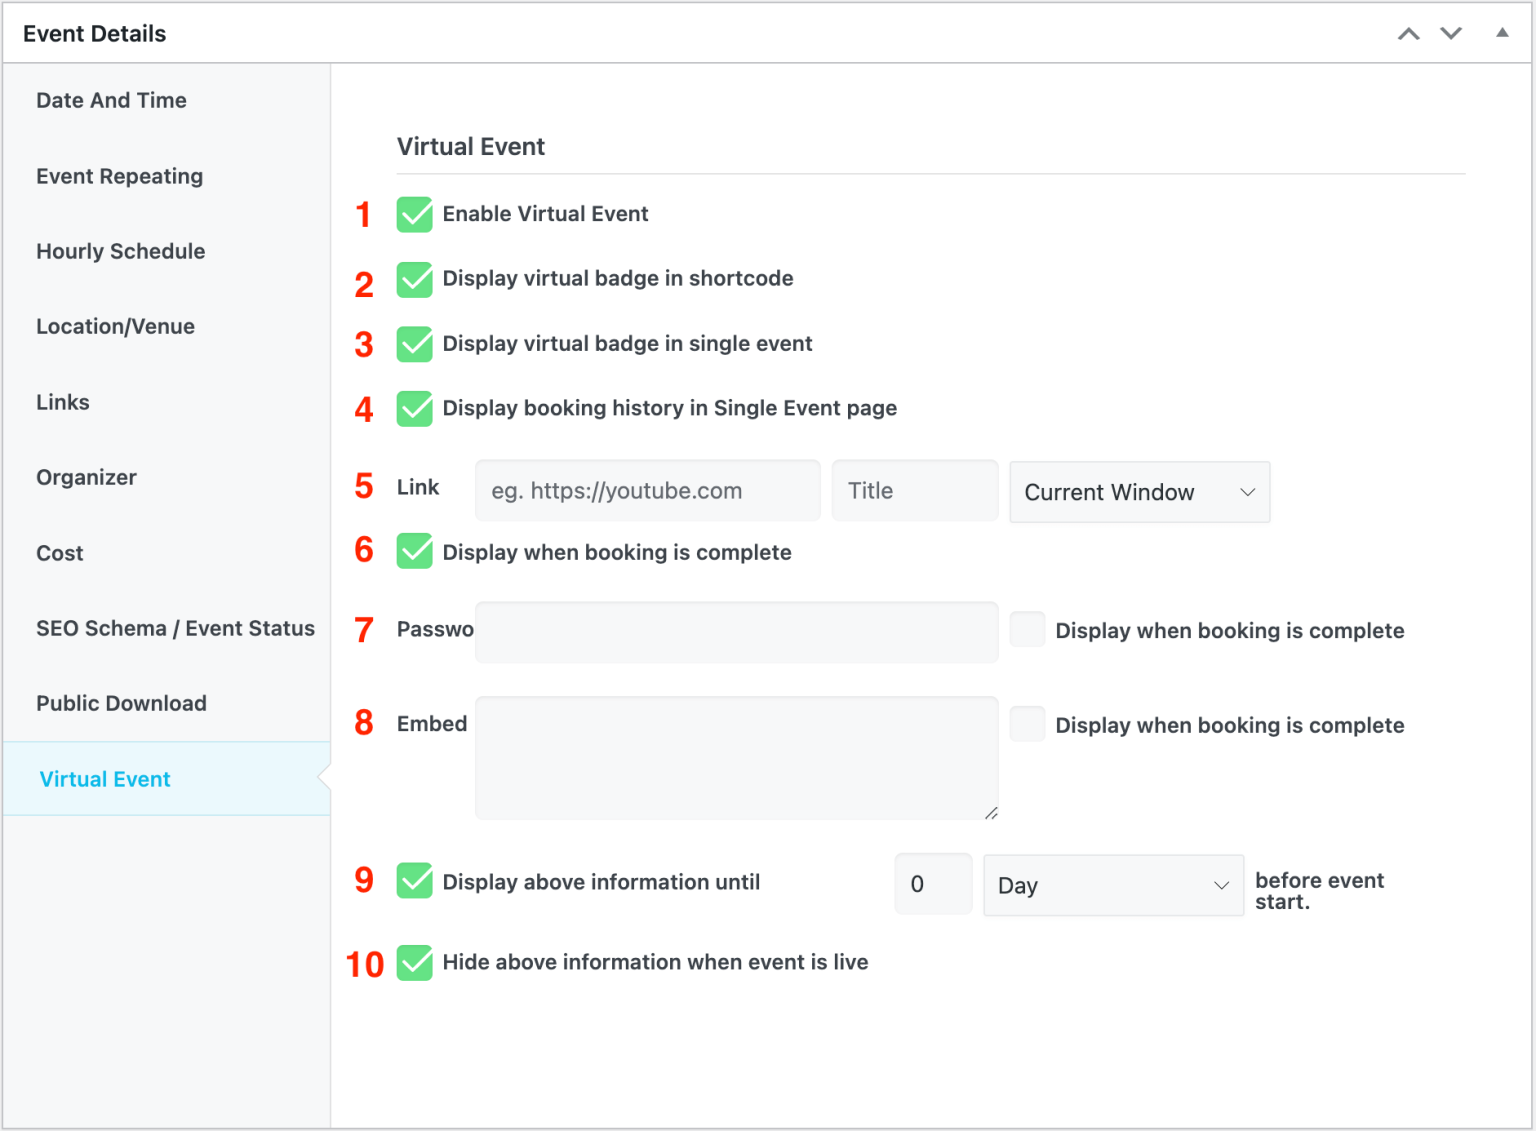The width and height of the screenshot is (1536, 1131).
Task: Uncheck Display virtual badge in shortcode
Action: tap(414, 280)
